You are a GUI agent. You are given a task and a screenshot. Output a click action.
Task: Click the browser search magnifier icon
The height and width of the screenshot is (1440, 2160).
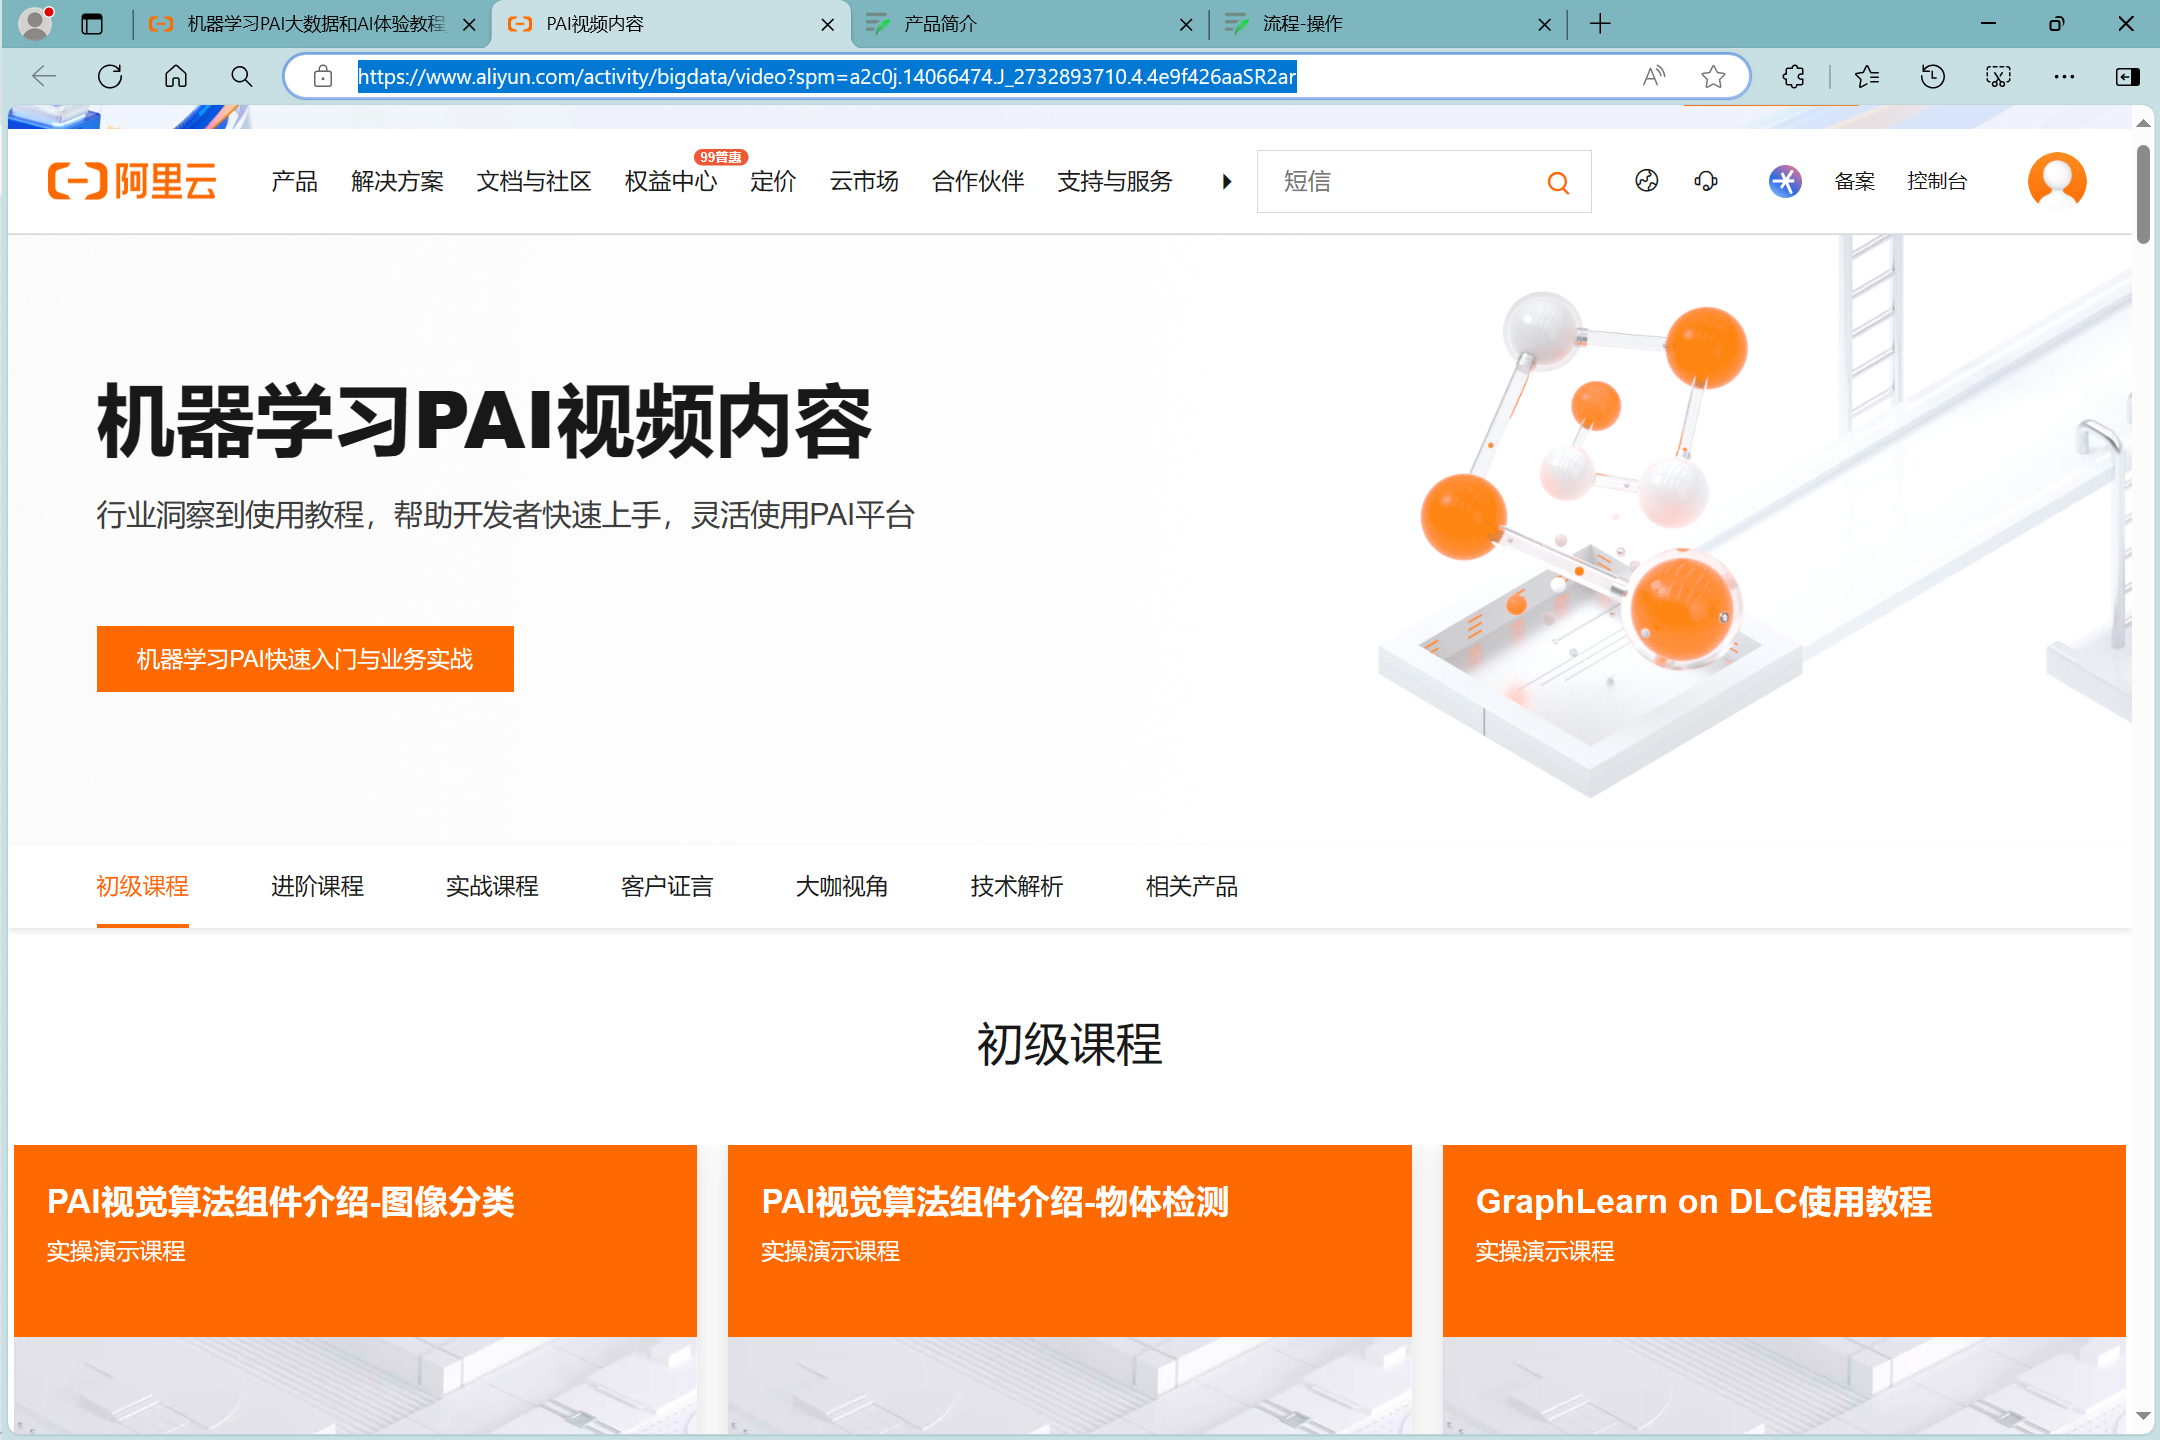(x=241, y=76)
